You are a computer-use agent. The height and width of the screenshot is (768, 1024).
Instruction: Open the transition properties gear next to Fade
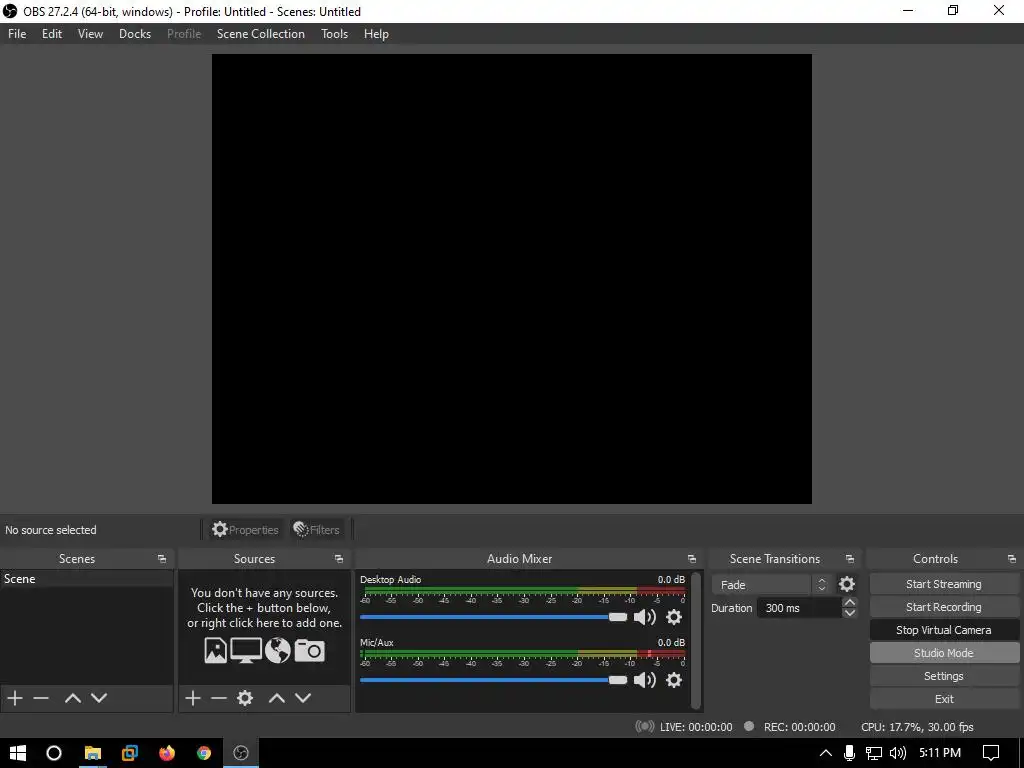click(846, 584)
